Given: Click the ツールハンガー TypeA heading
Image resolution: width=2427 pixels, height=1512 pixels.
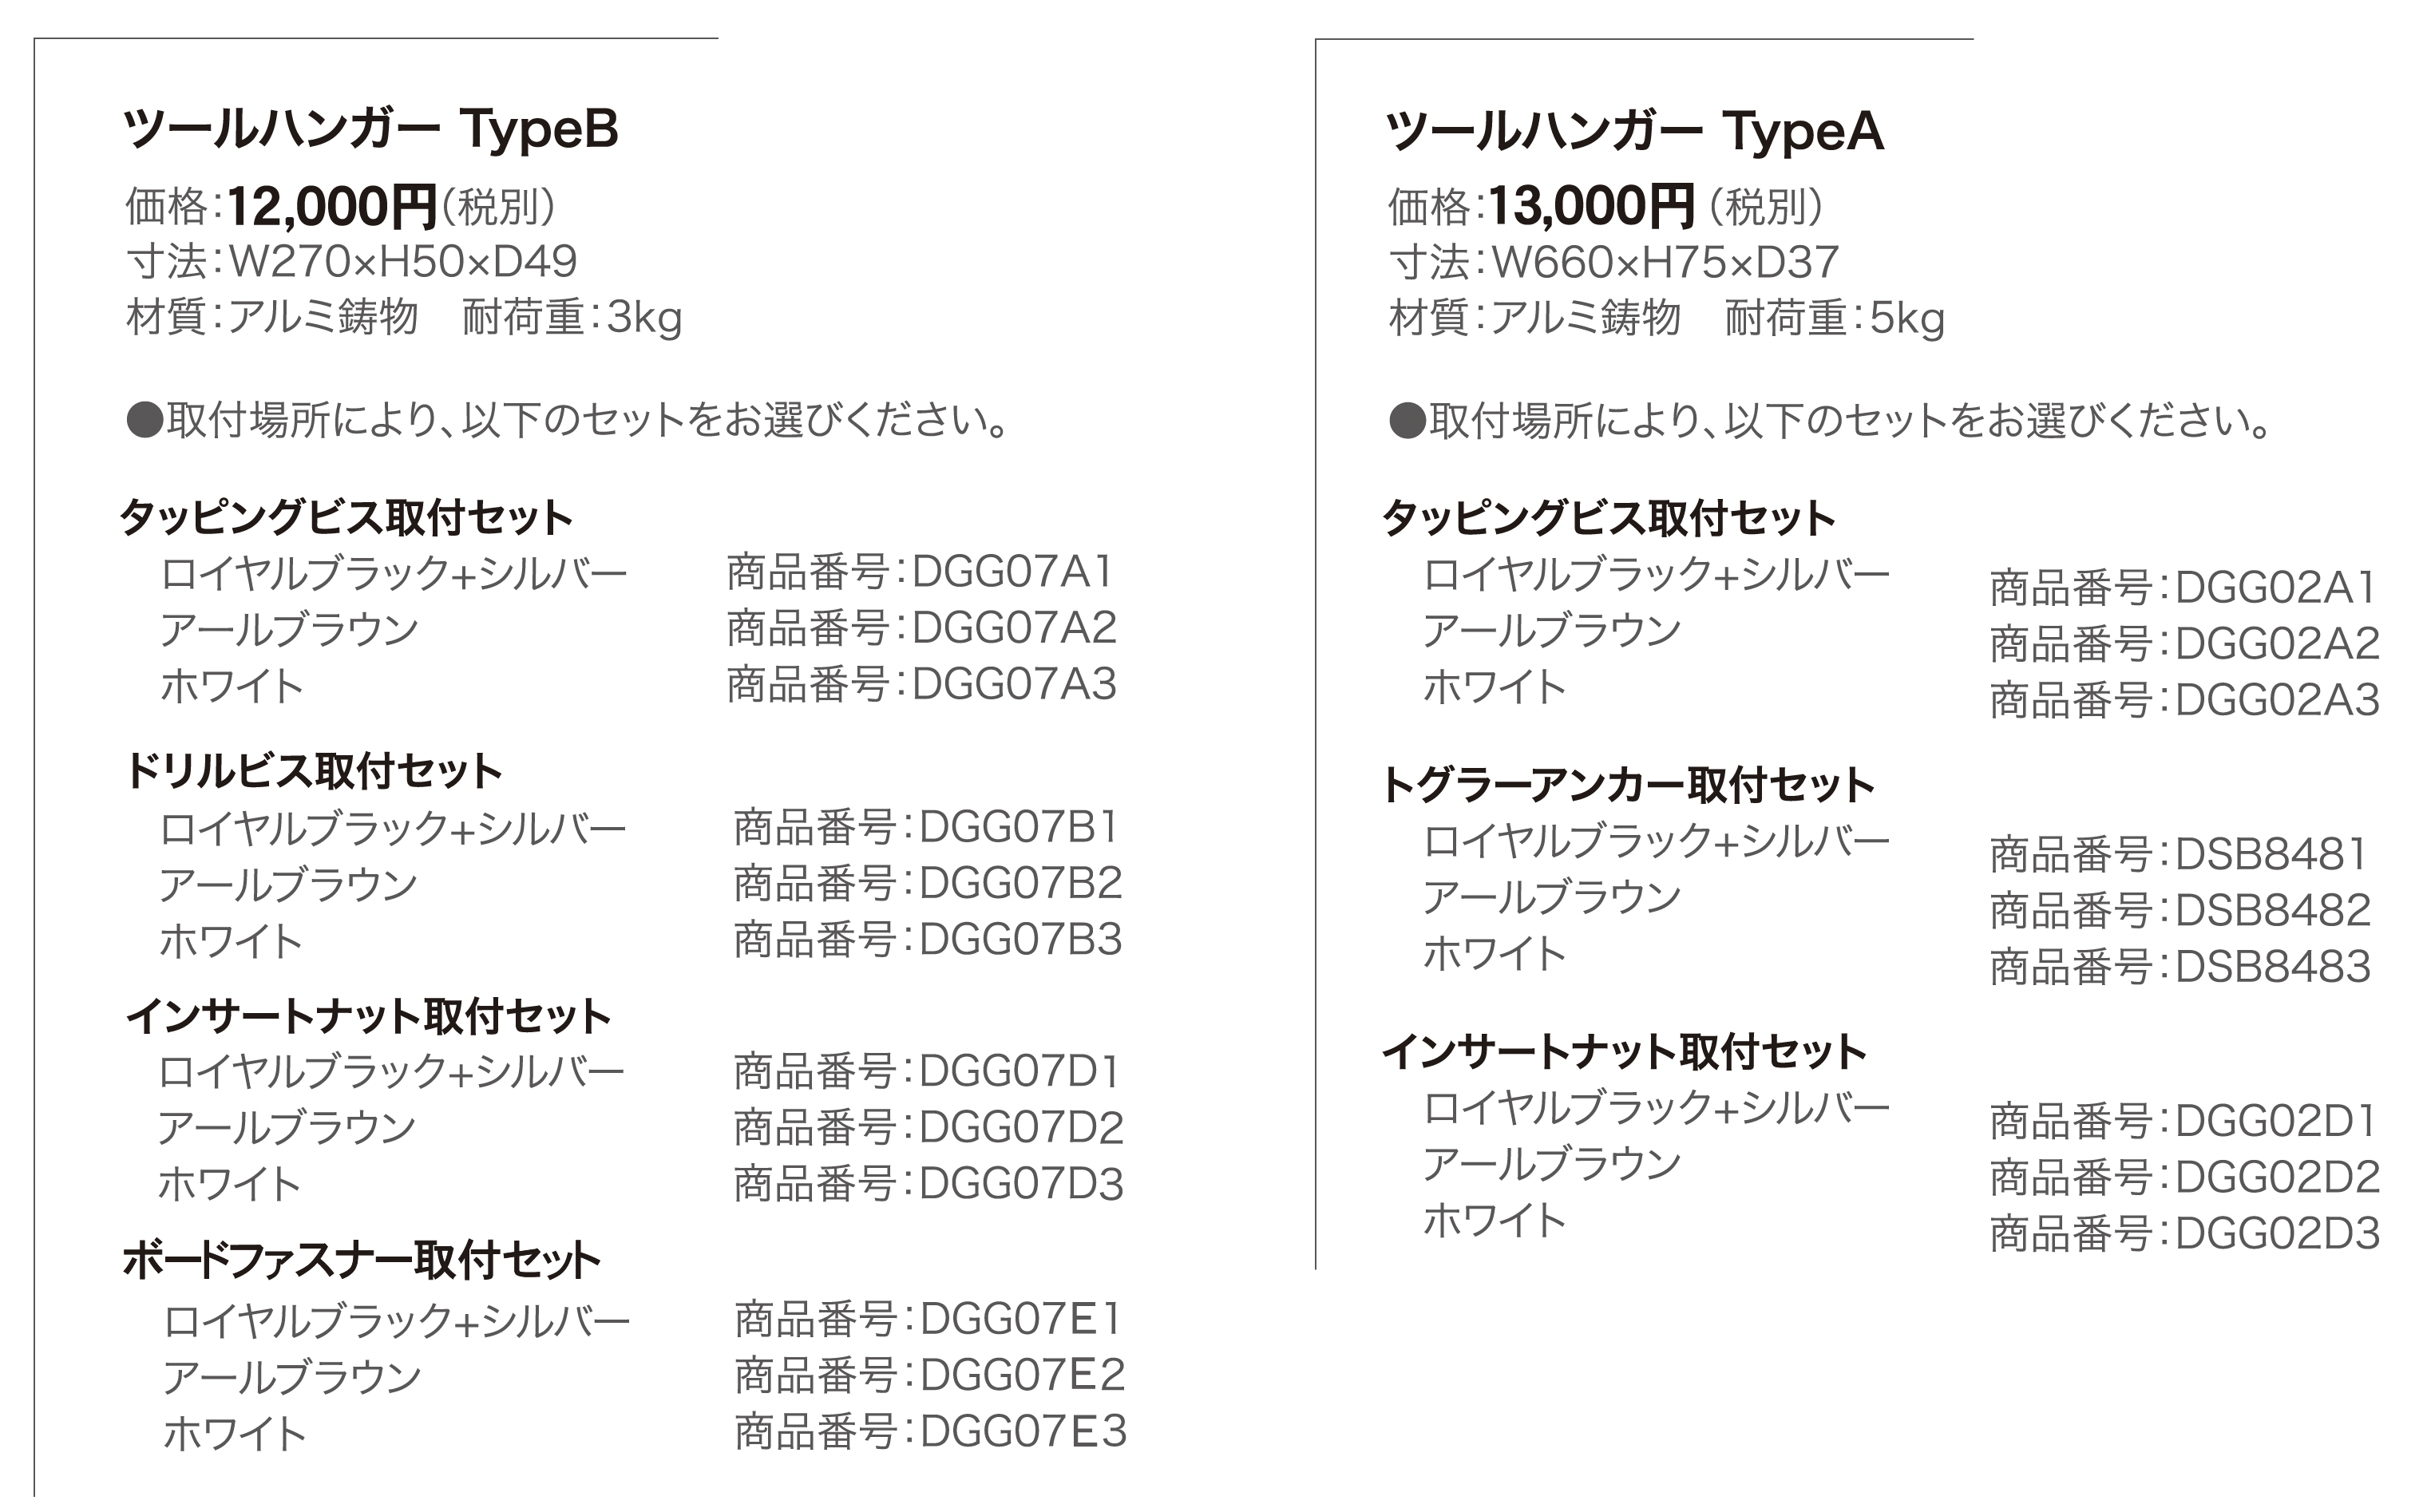Looking at the screenshot, I should 1634,132.
